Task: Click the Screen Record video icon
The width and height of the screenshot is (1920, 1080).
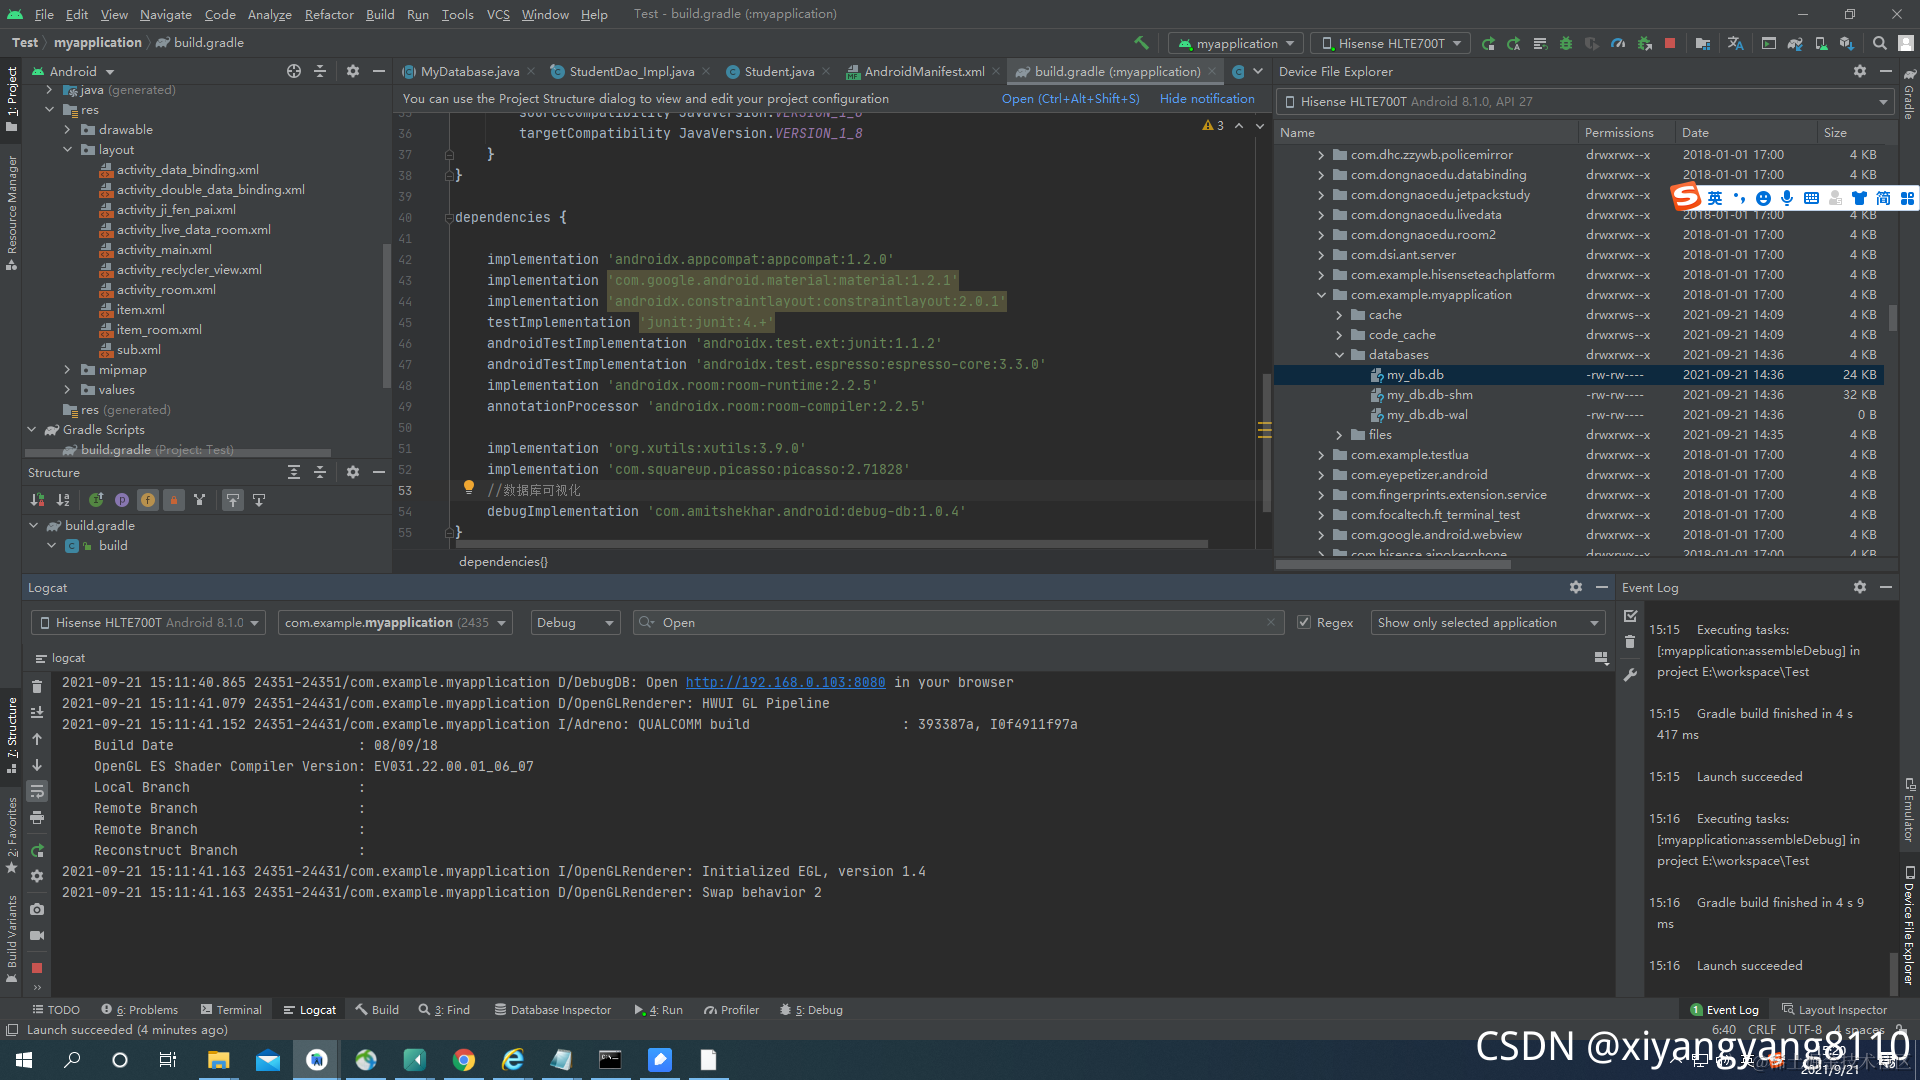Action: coord(37,935)
